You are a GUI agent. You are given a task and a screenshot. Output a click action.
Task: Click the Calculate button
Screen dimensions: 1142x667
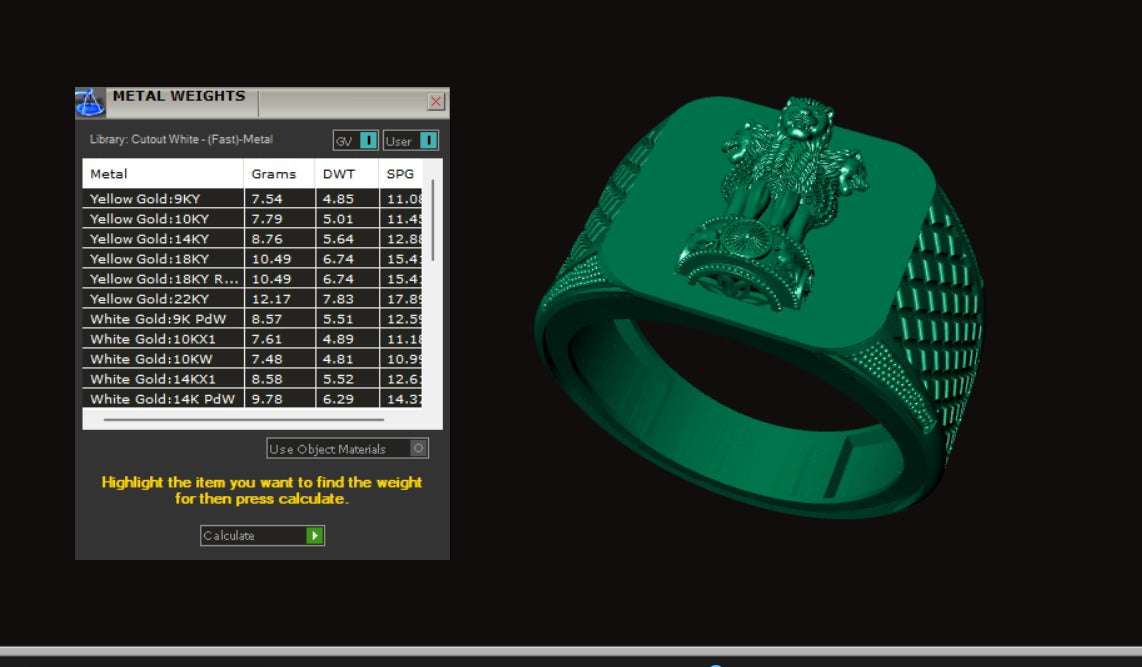pos(262,535)
